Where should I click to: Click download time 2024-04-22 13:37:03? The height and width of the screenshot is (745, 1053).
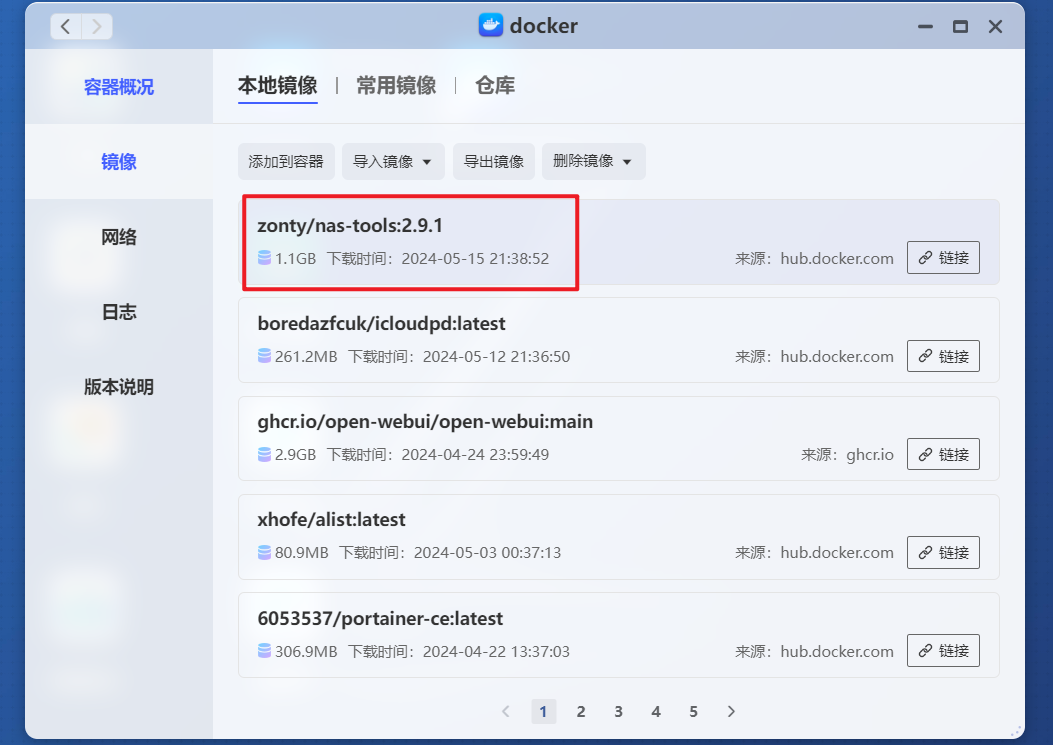coord(496,652)
